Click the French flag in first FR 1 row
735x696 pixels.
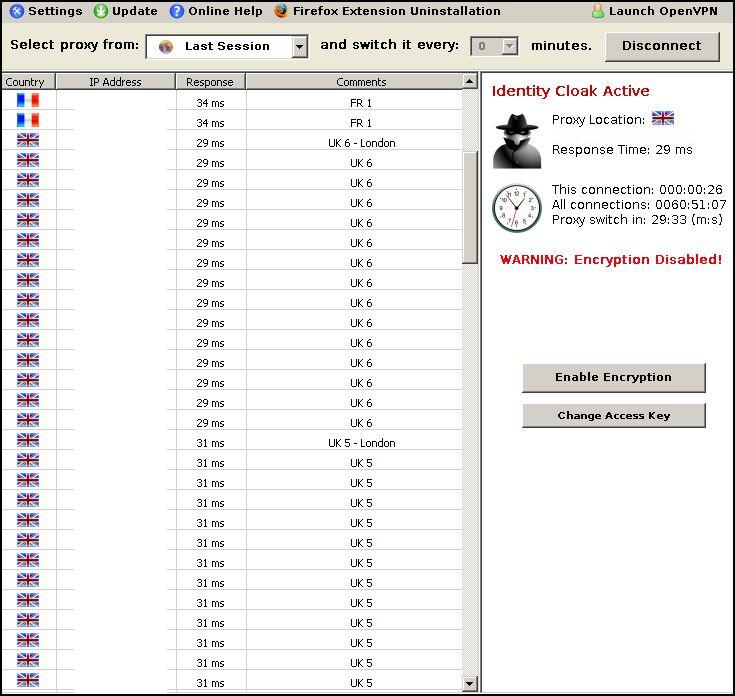28,100
